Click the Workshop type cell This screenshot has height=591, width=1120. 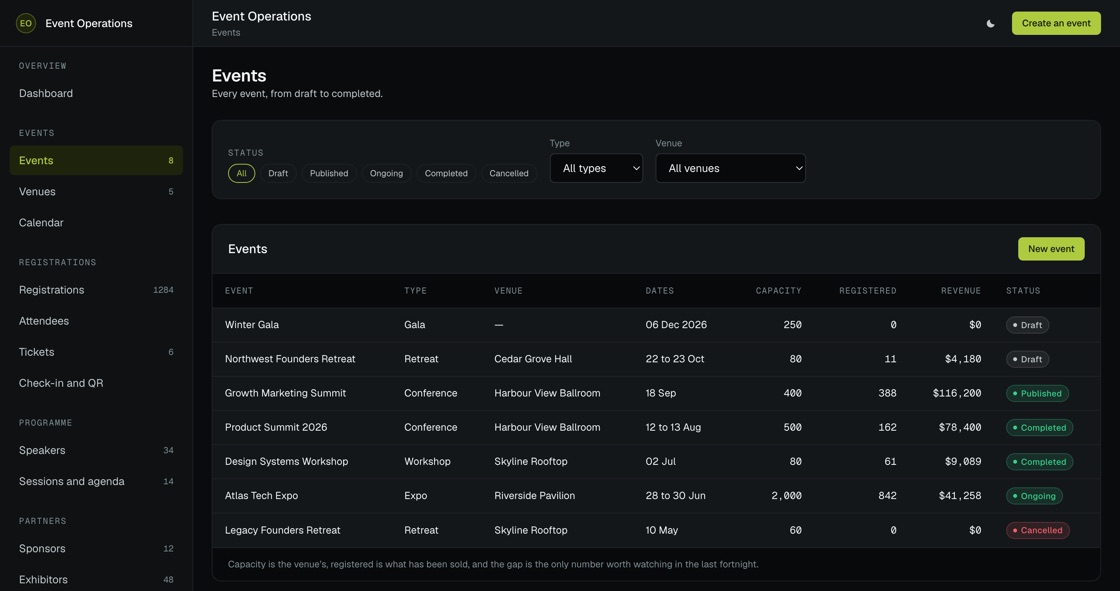(x=427, y=462)
